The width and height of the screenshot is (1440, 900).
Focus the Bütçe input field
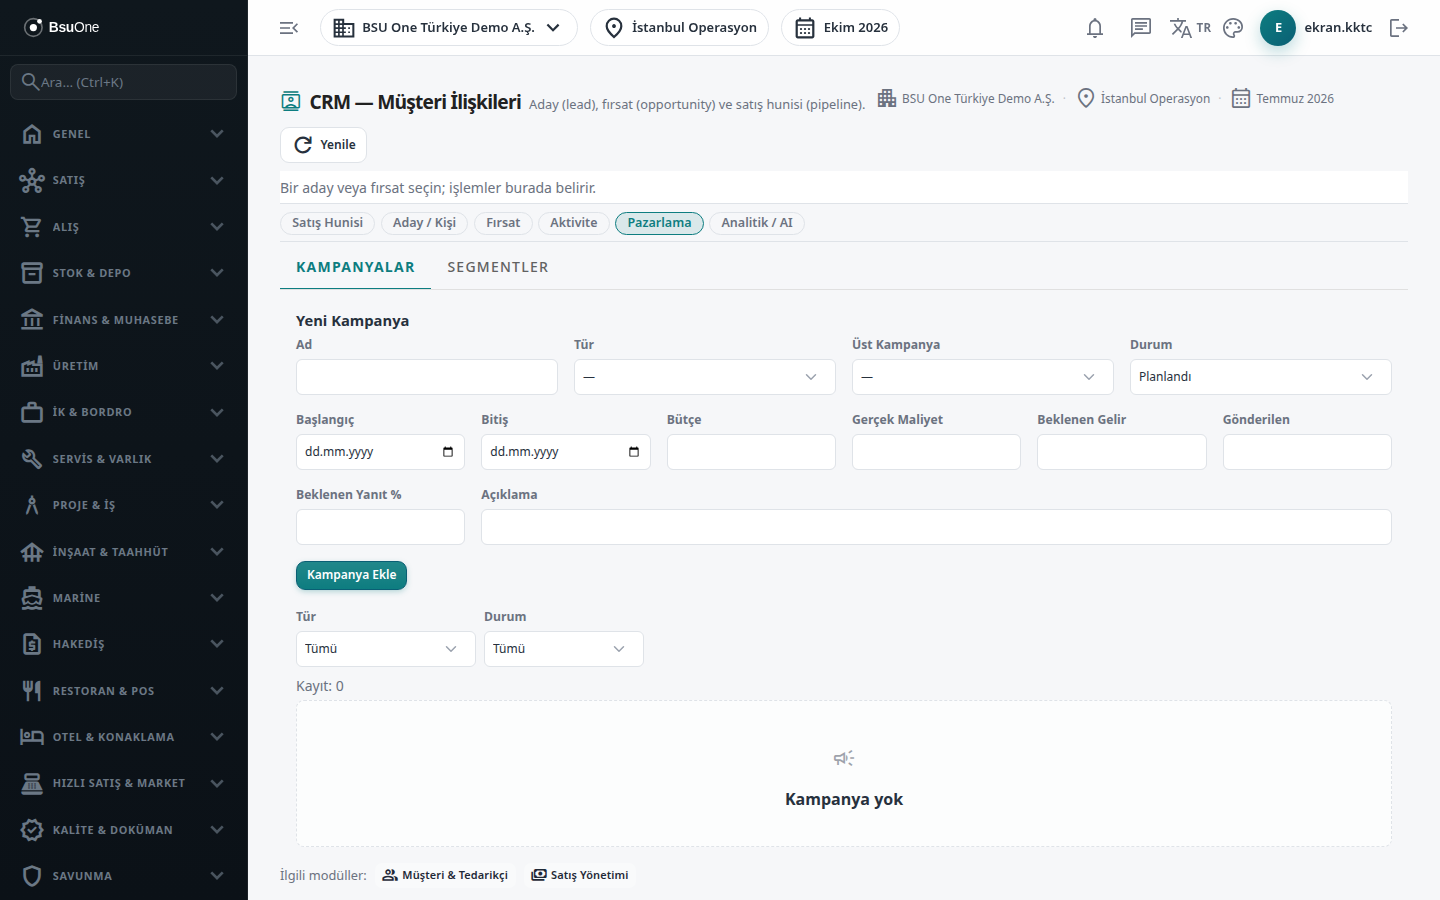tap(751, 452)
